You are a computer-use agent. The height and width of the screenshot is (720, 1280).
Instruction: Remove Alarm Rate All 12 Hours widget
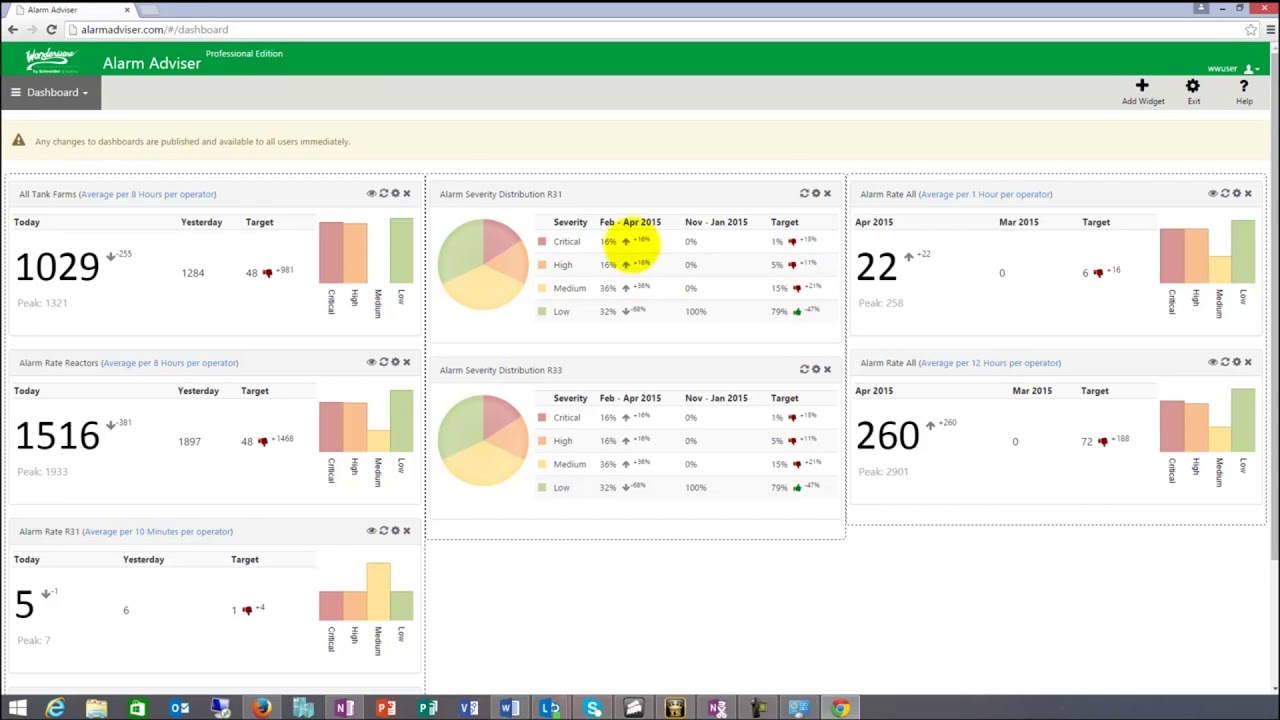coord(1248,362)
